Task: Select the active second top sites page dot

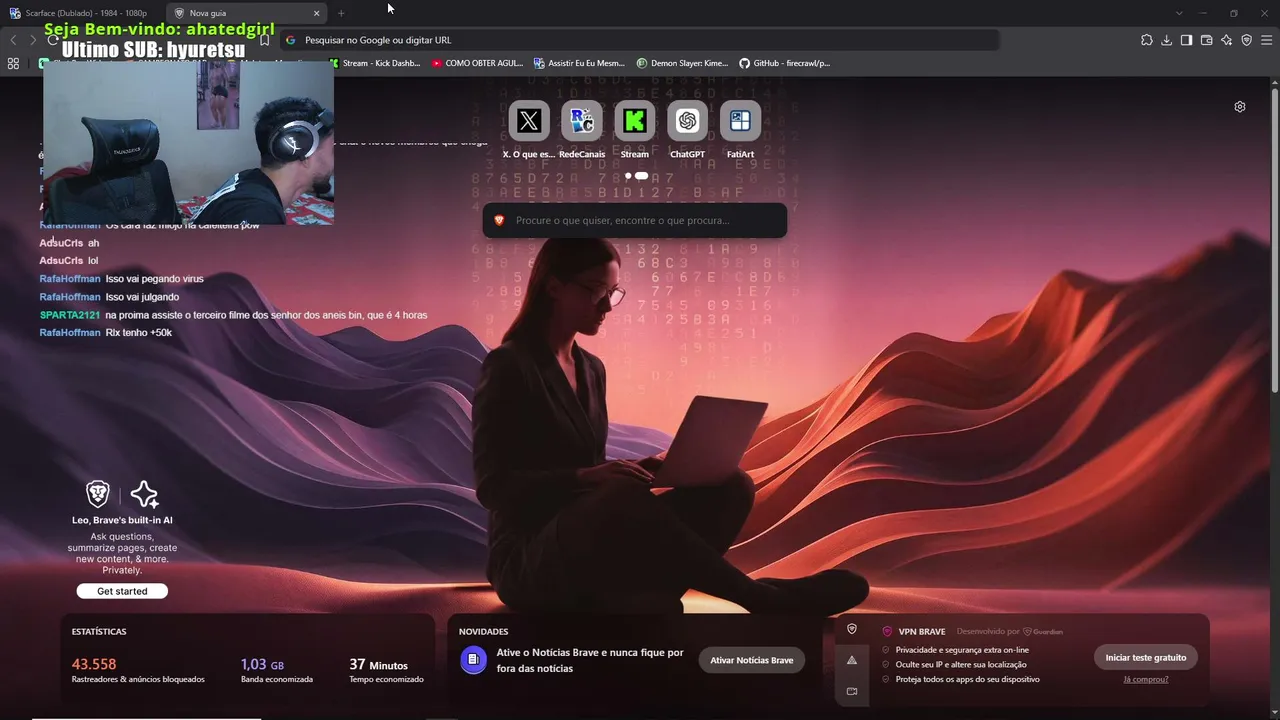Action: (x=641, y=176)
